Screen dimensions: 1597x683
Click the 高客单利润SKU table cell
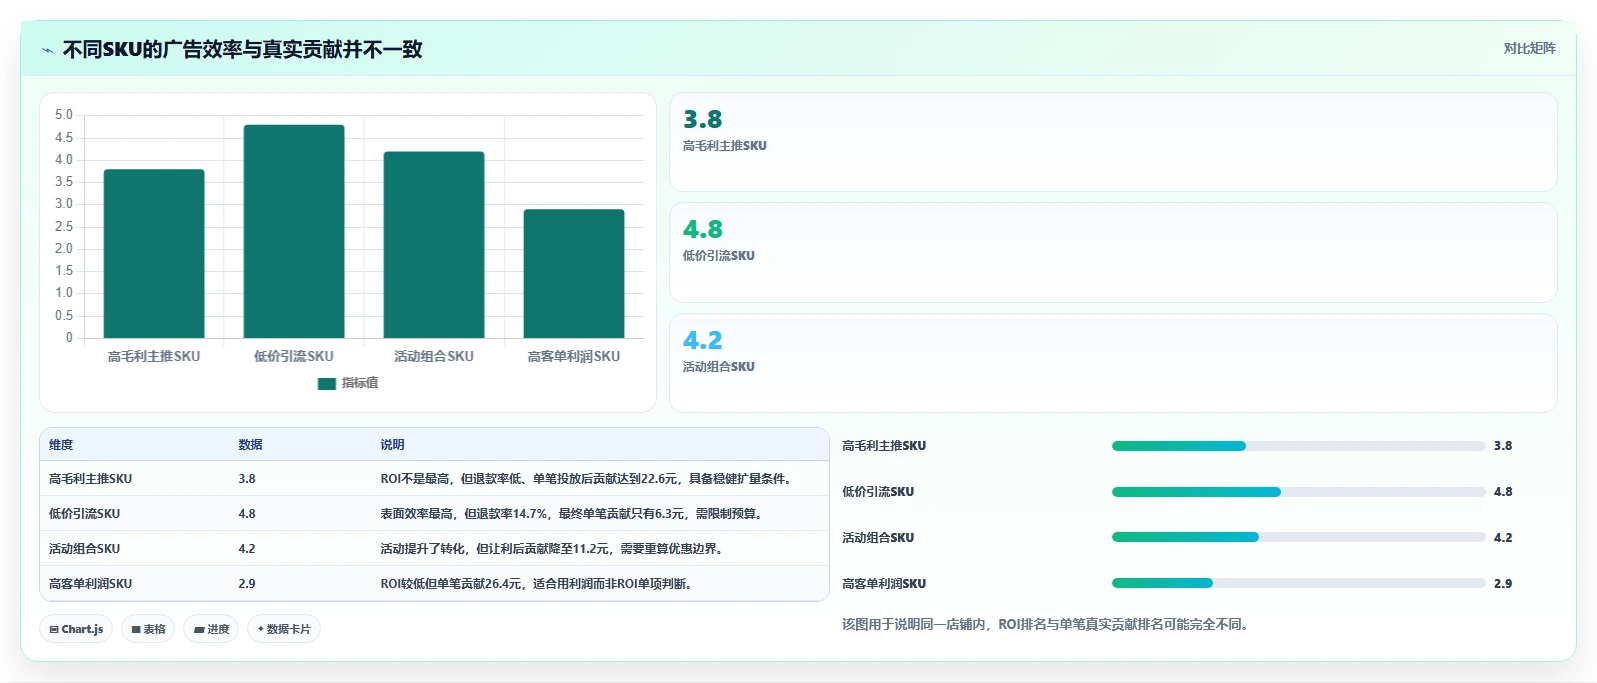[90, 584]
